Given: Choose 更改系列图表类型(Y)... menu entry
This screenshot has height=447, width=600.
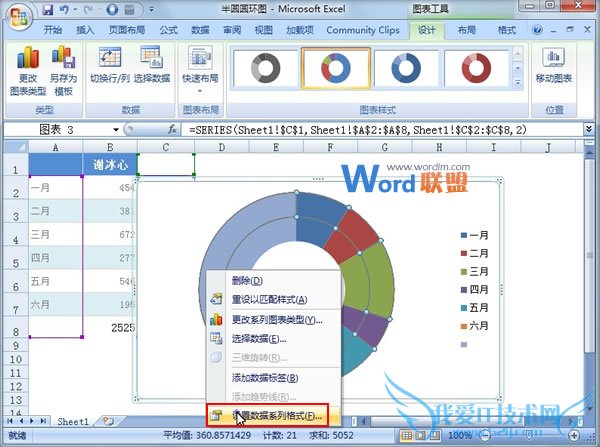Looking at the screenshot, I should 273,319.
